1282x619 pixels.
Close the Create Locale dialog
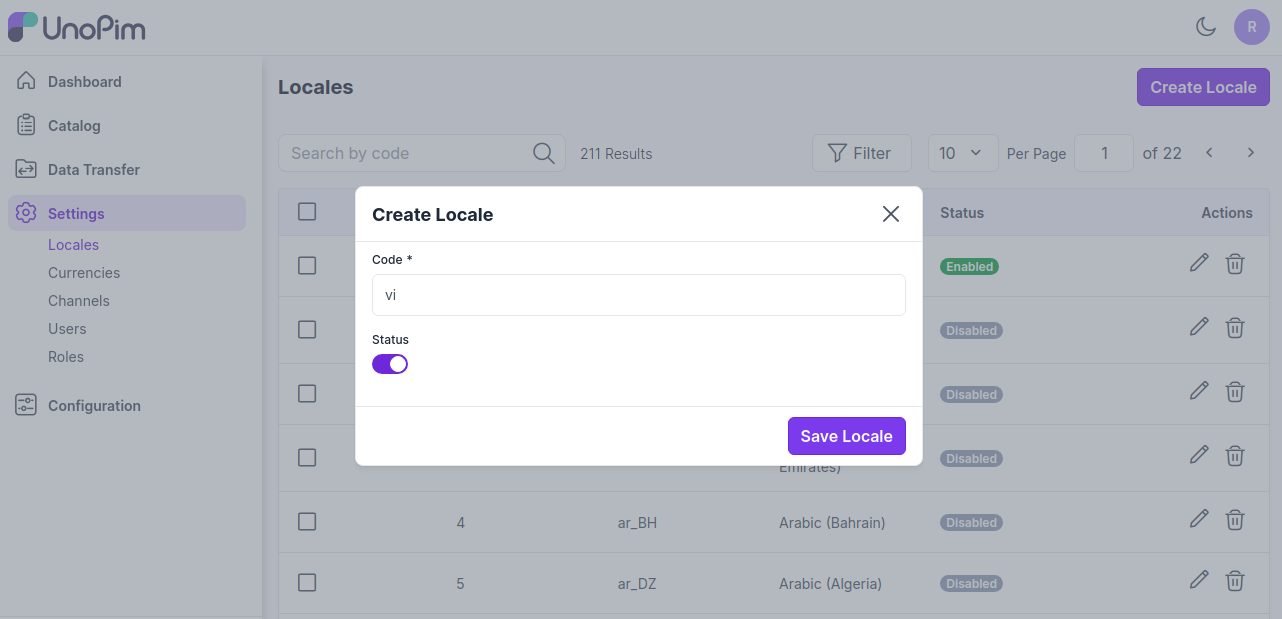(x=891, y=214)
